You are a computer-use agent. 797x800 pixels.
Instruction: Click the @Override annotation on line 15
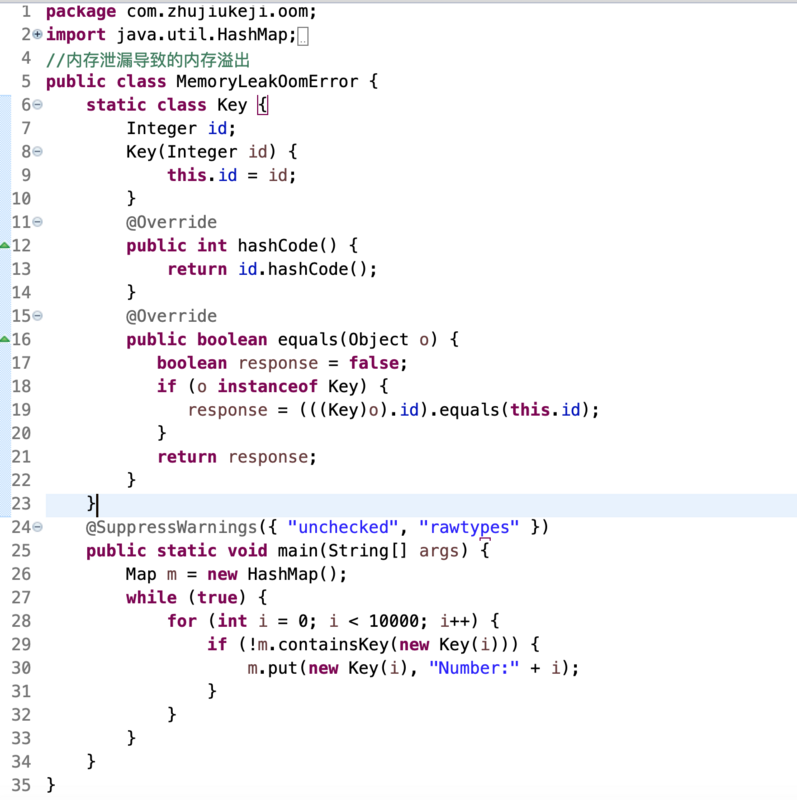coord(171,316)
